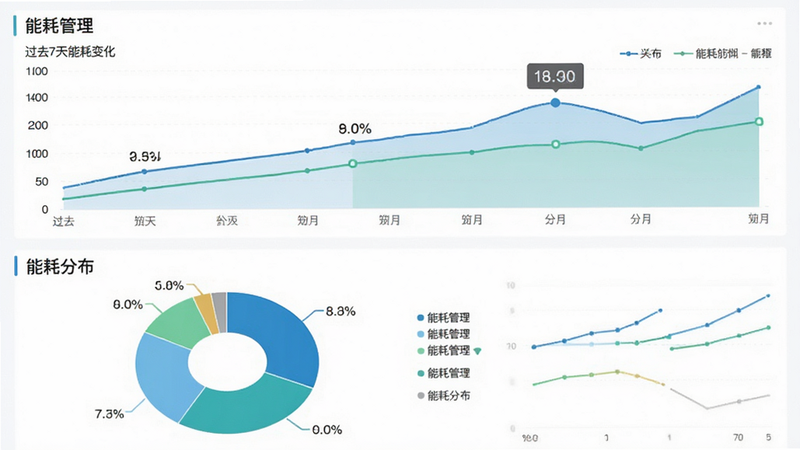
Task: Toggle the gray 能耗分布 legend item
Action: (x=443, y=395)
